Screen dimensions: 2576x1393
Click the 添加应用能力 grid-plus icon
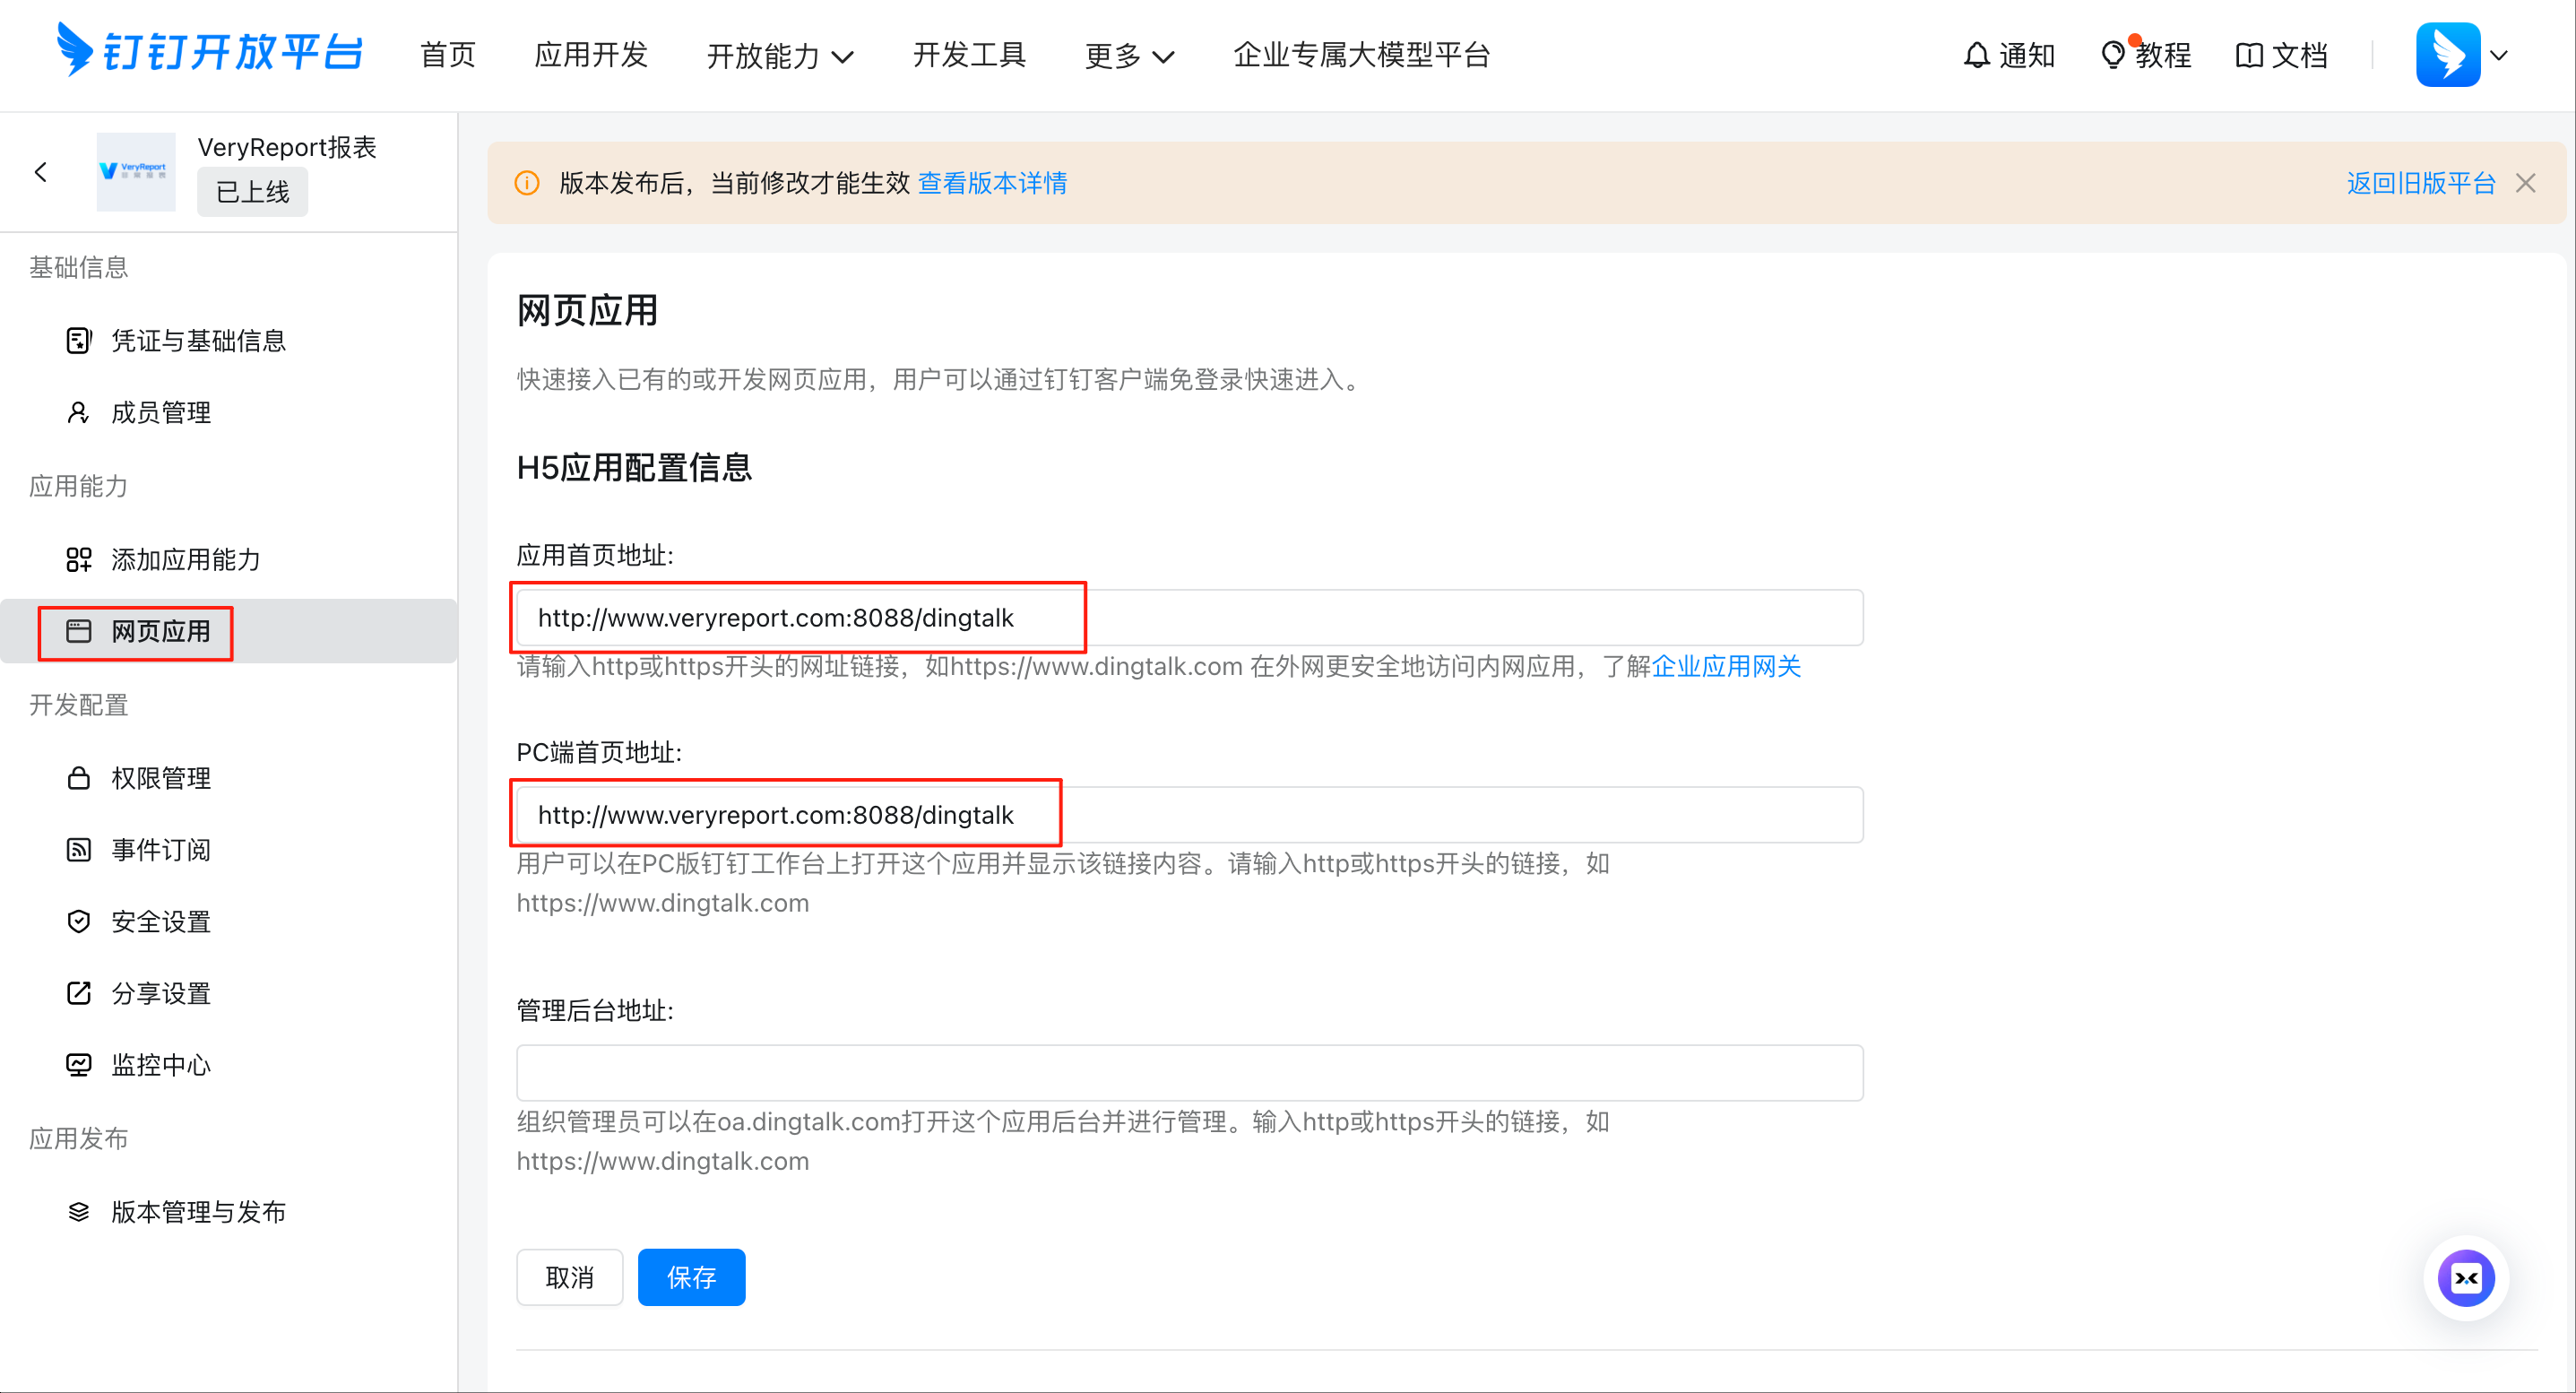(79, 559)
